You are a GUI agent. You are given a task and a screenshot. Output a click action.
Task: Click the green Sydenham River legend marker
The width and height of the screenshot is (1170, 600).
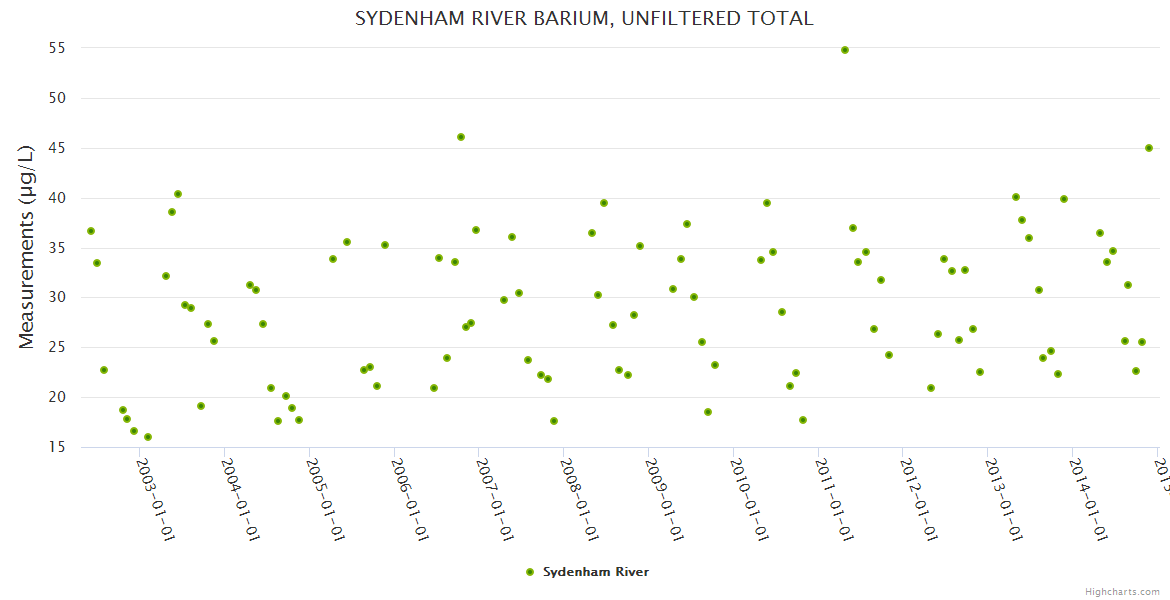click(x=530, y=572)
